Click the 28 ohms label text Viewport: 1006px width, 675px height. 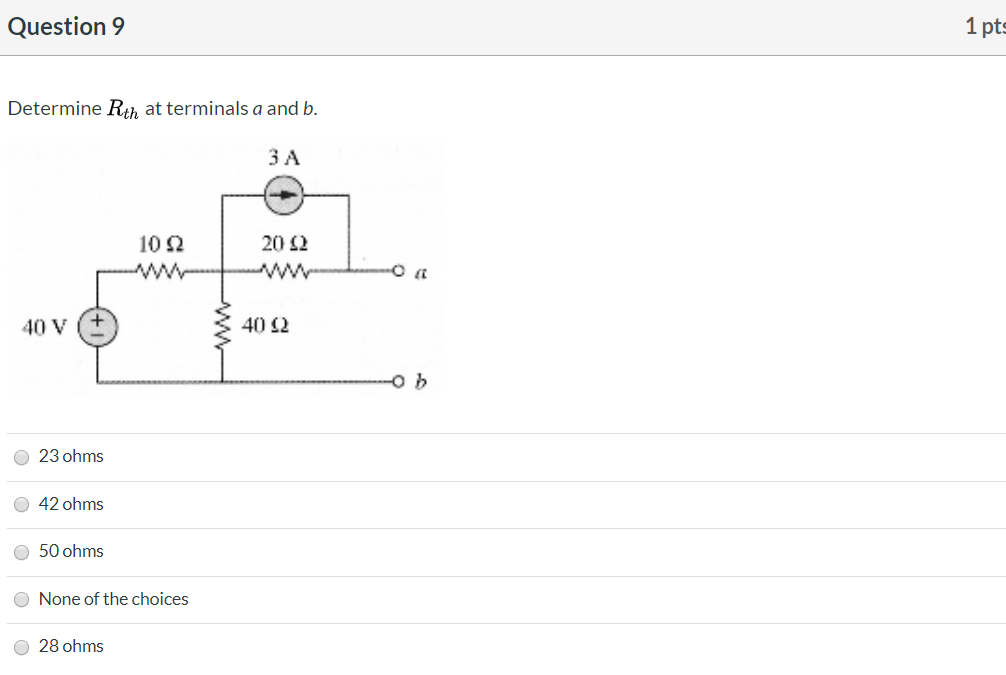70,646
